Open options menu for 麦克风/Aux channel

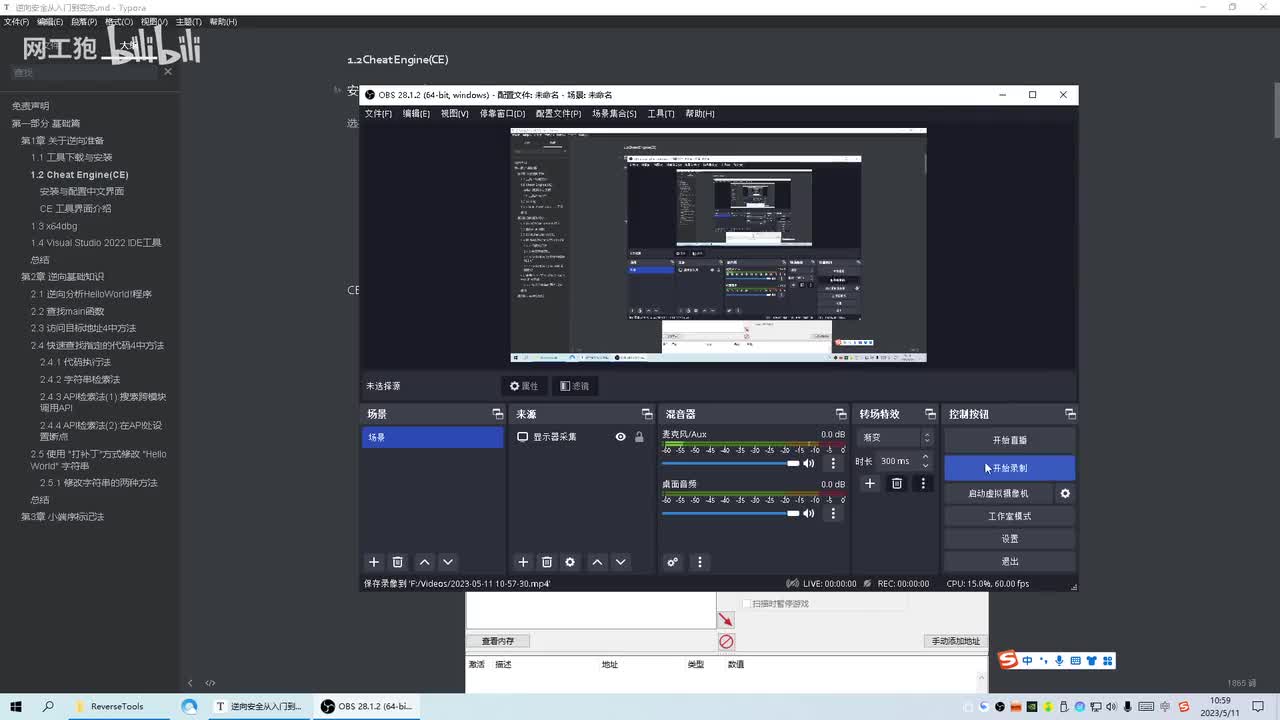click(x=833, y=463)
